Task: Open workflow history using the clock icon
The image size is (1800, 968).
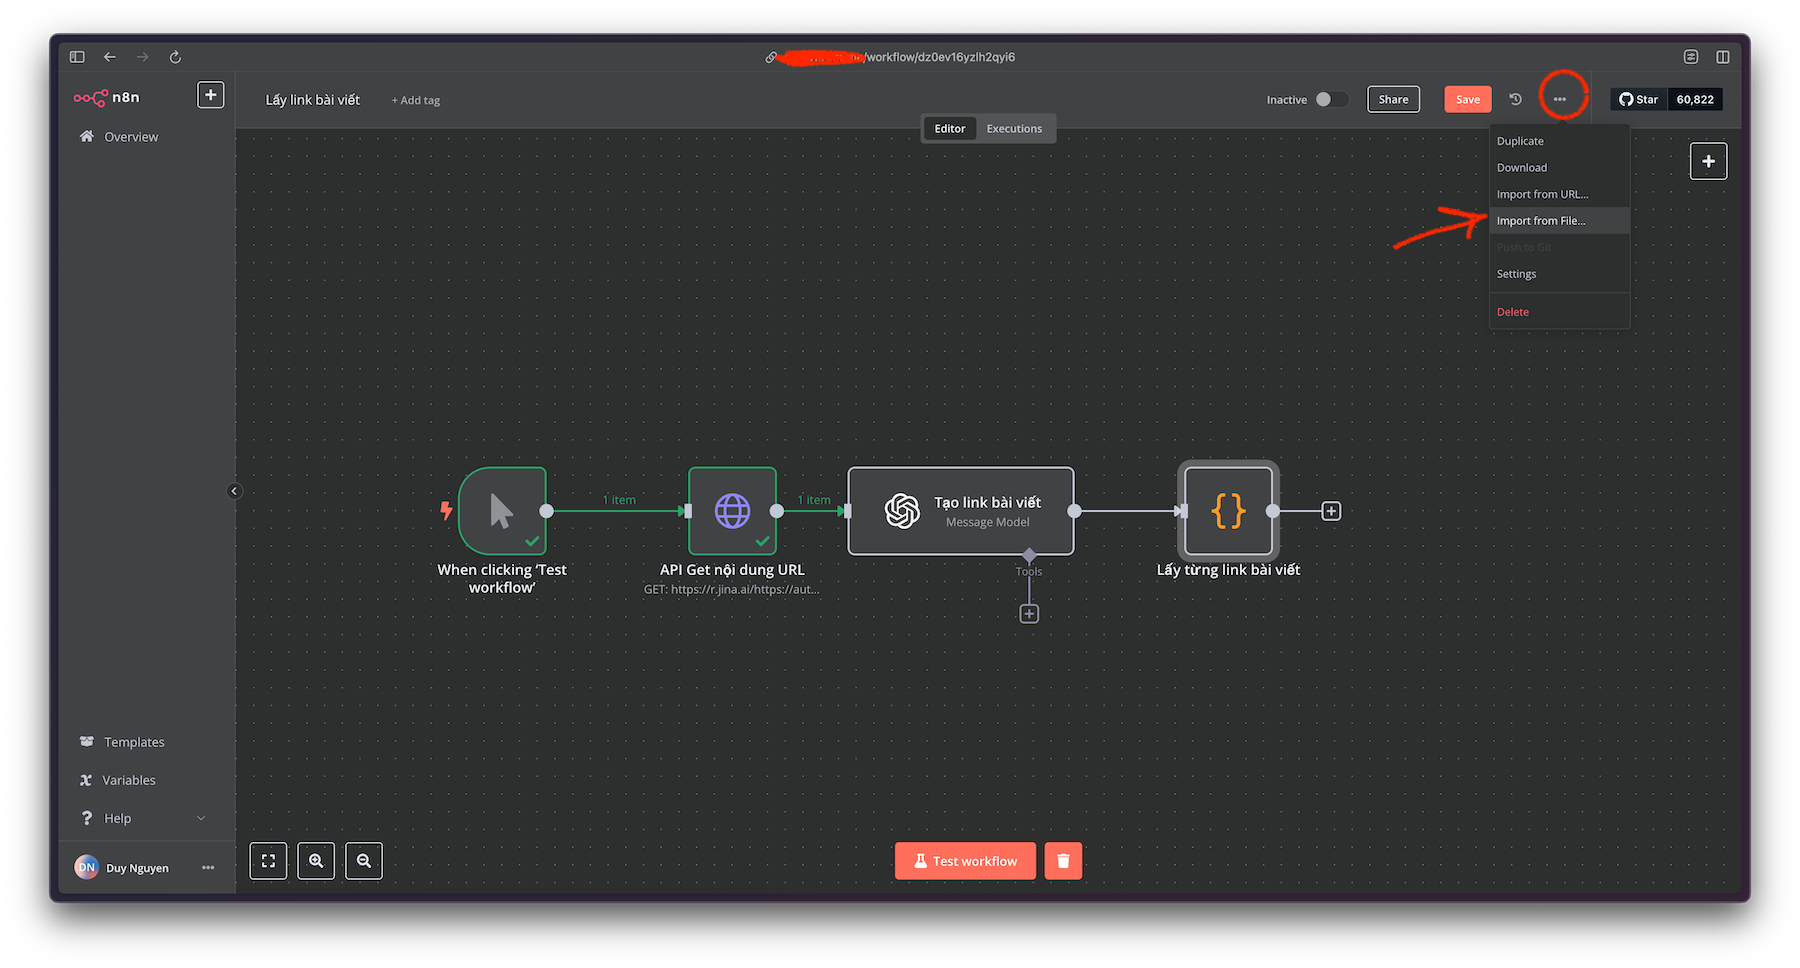Action: [x=1514, y=99]
